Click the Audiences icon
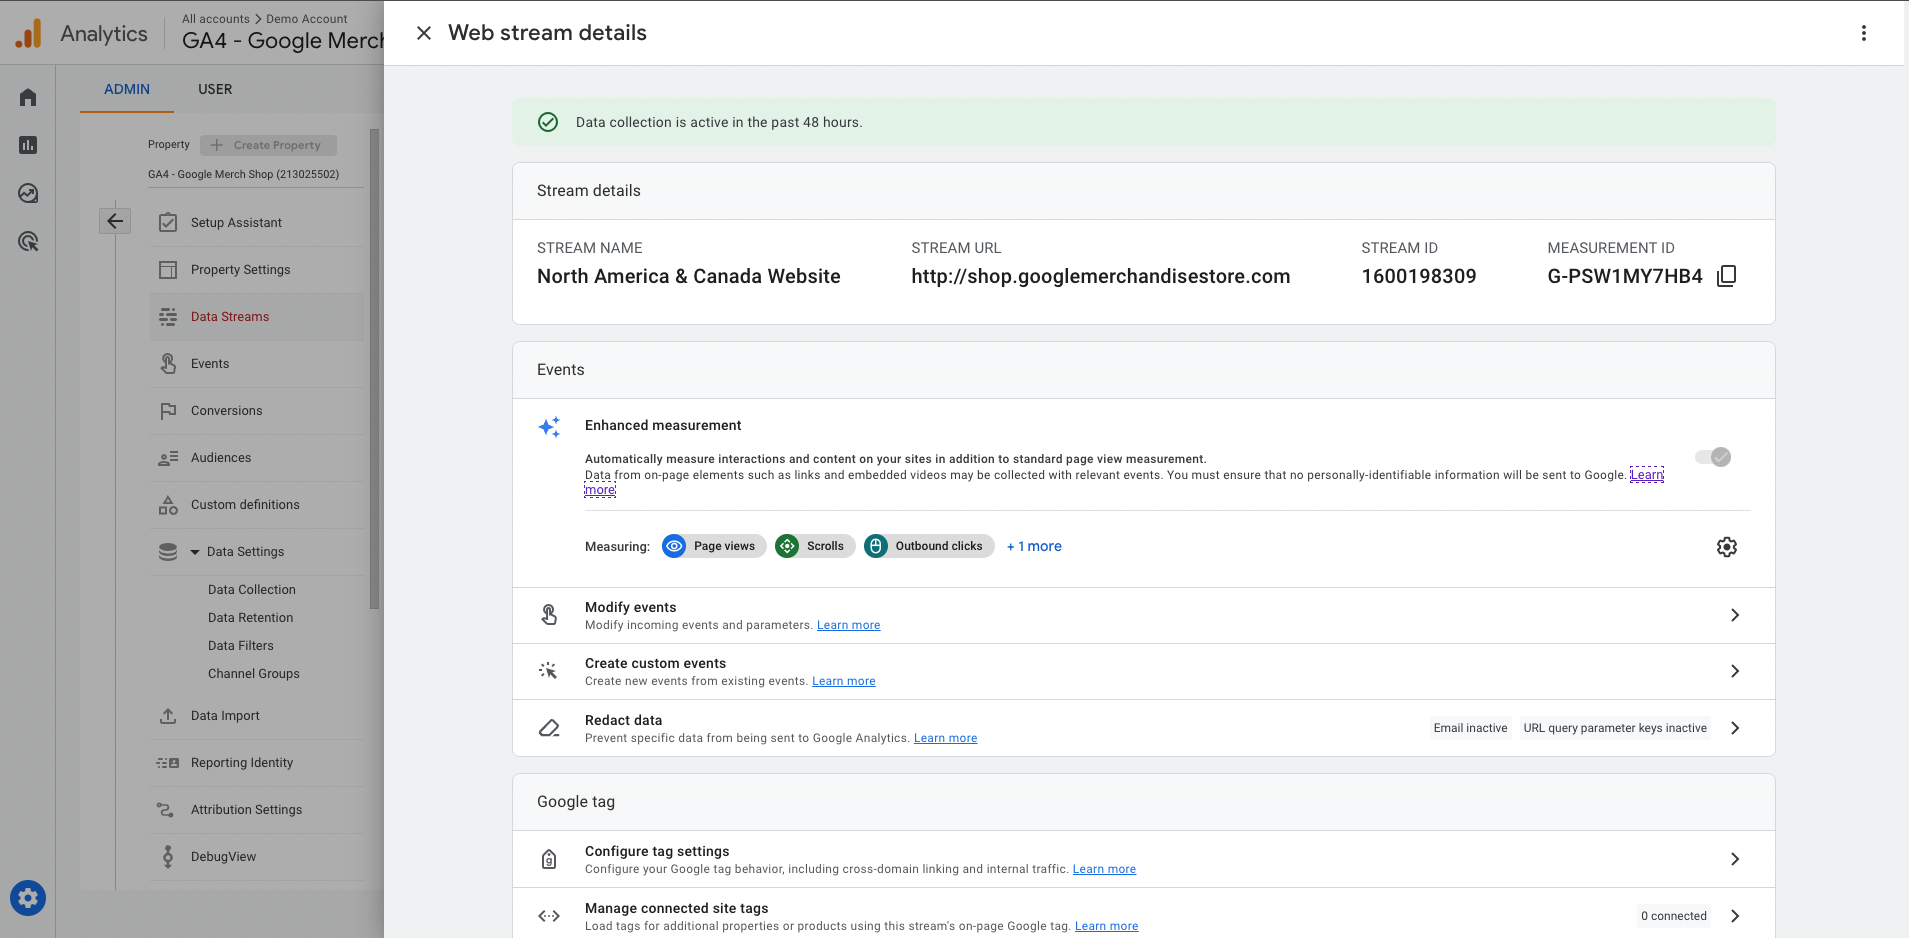Image resolution: width=1909 pixels, height=938 pixels. (168, 458)
